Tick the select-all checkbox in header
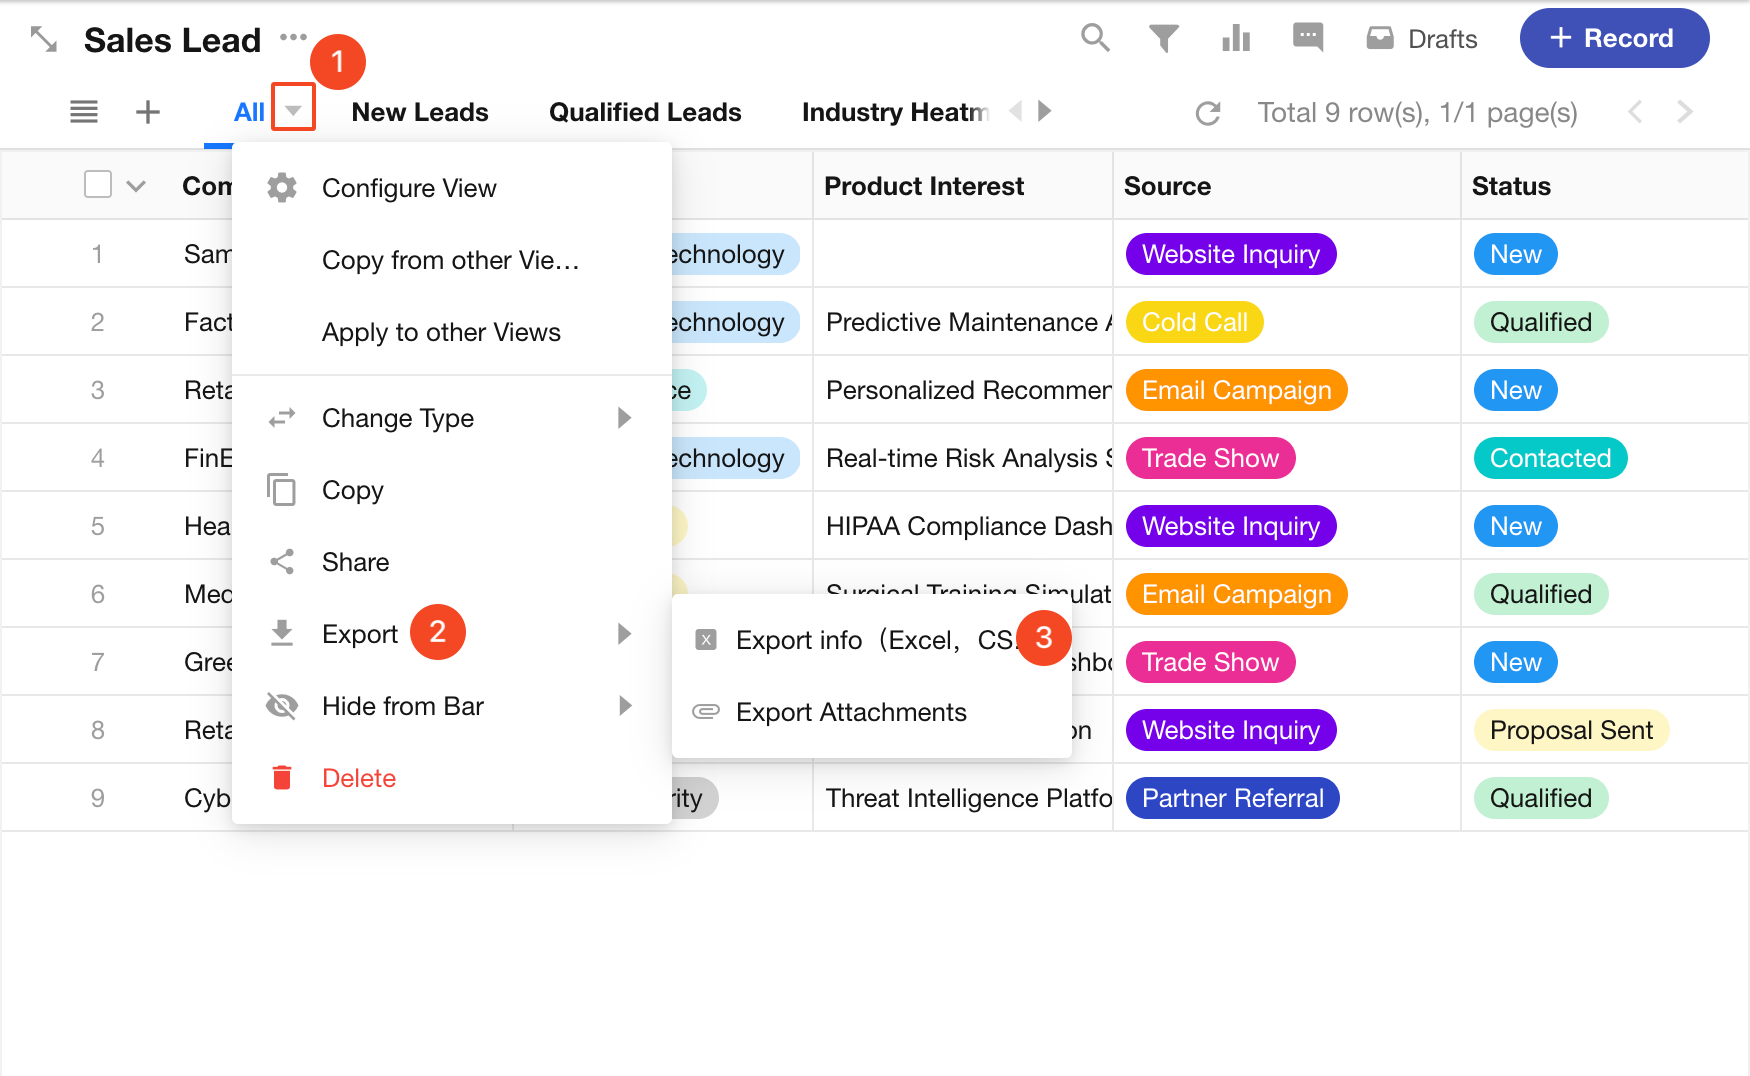Viewport: 1750px width, 1076px height. click(98, 185)
